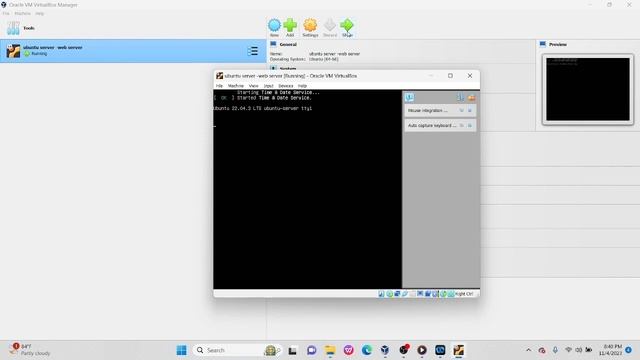Click the USB status bar icon
640x360 pixels.
tap(405, 294)
